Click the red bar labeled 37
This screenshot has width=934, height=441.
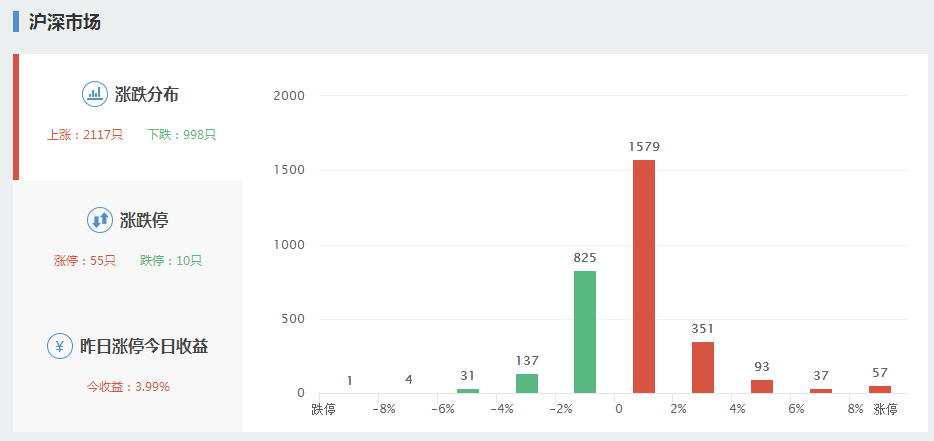821,391
